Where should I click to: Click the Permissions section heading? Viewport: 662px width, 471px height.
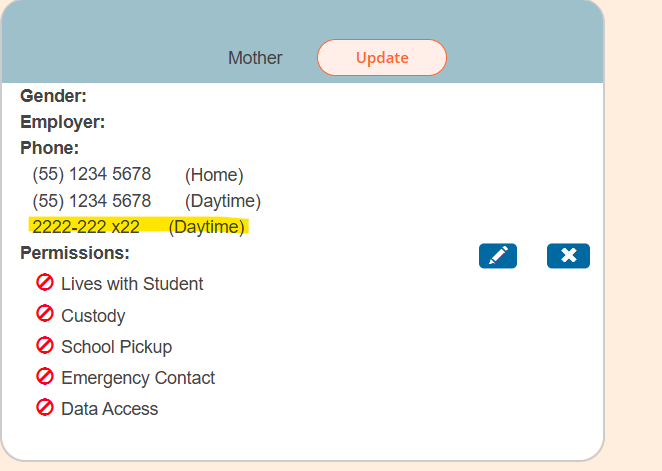point(75,253)
